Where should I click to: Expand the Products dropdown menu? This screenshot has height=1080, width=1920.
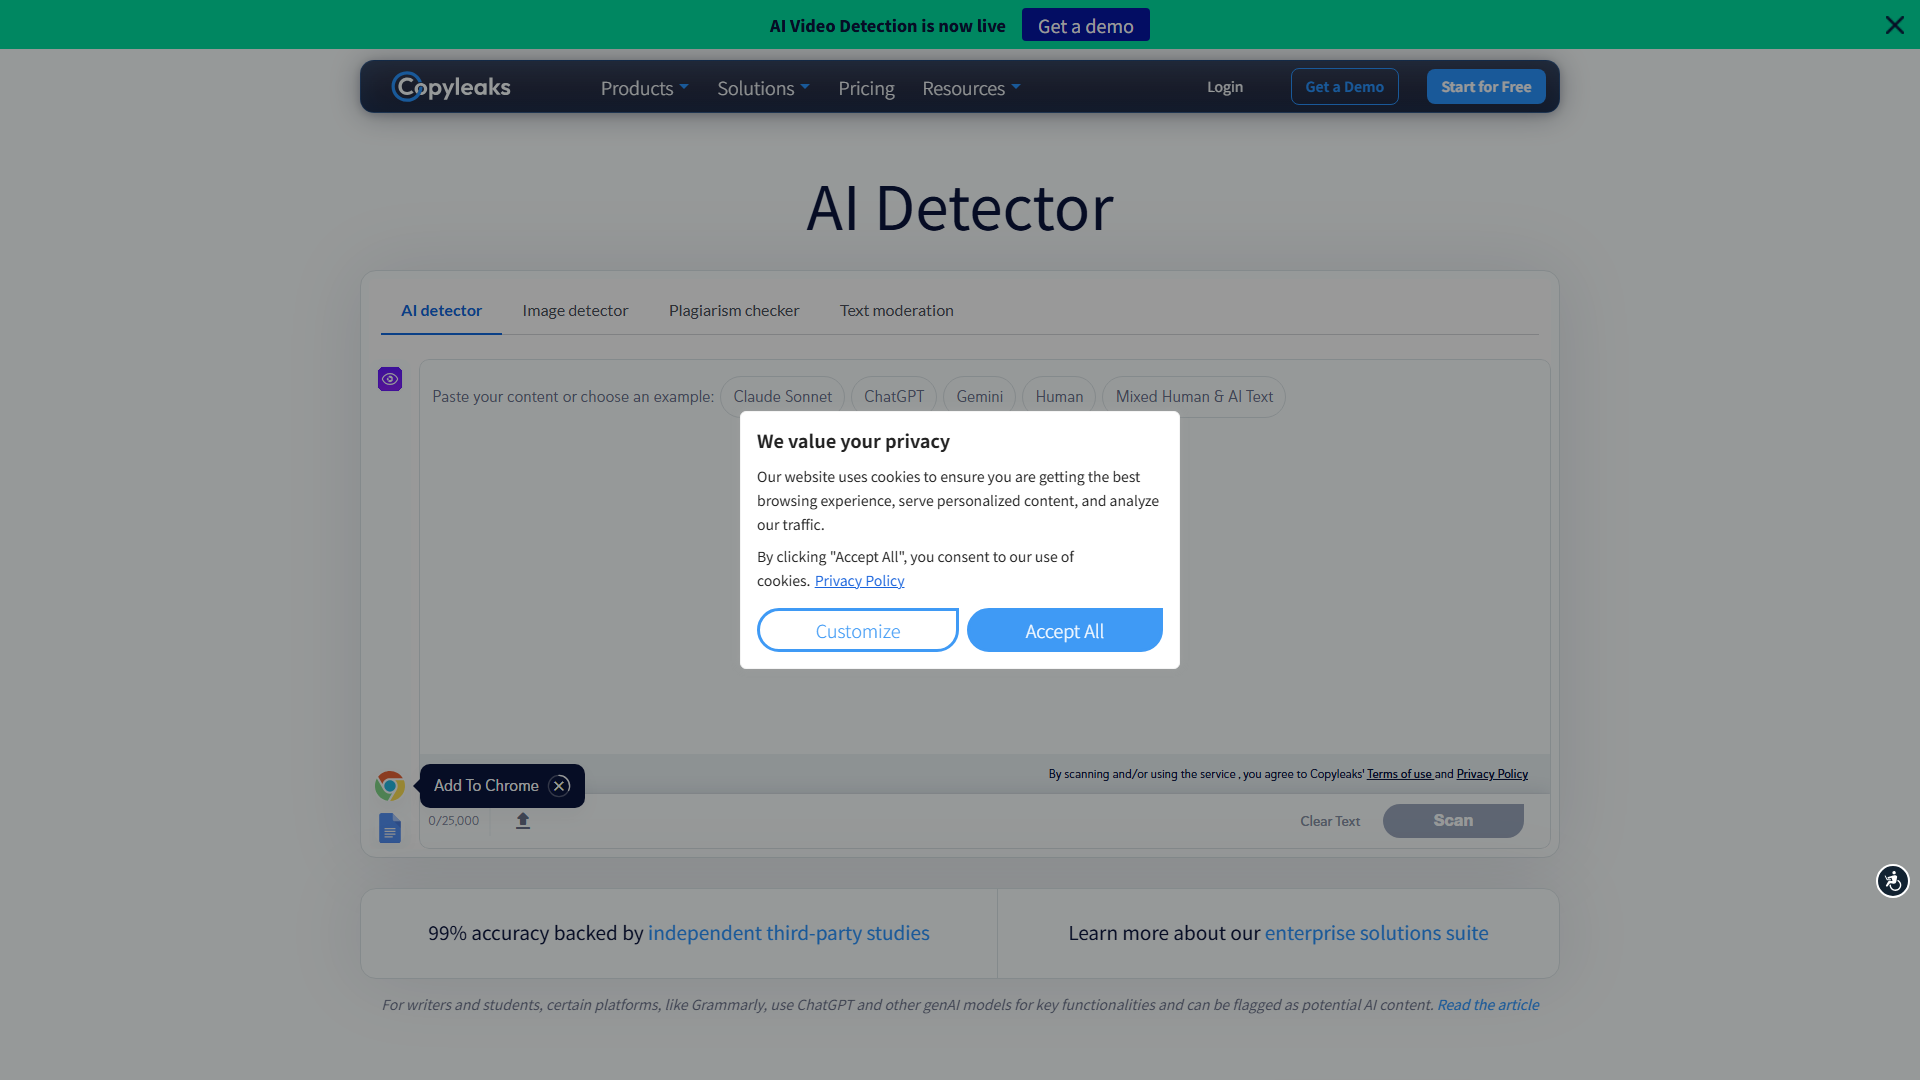(644, 88)
